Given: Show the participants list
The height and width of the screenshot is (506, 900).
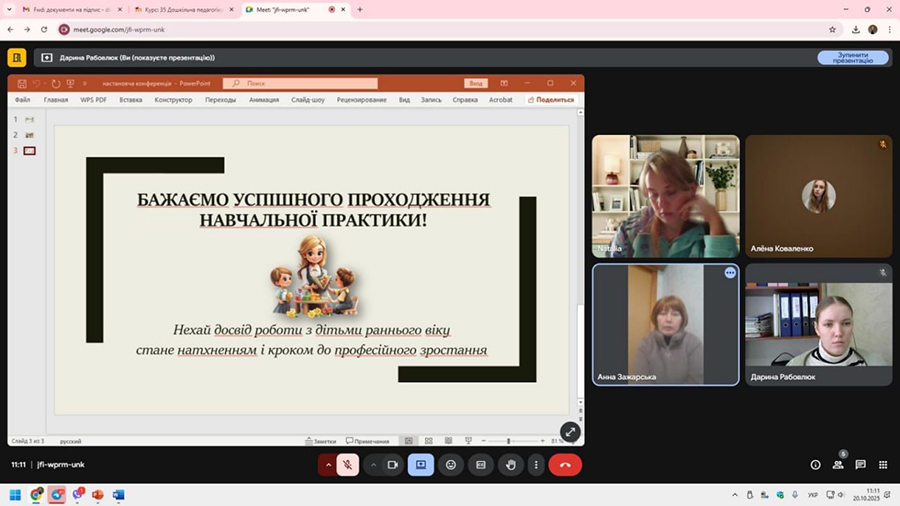Looking at the screenshot, I should point(838,464).
